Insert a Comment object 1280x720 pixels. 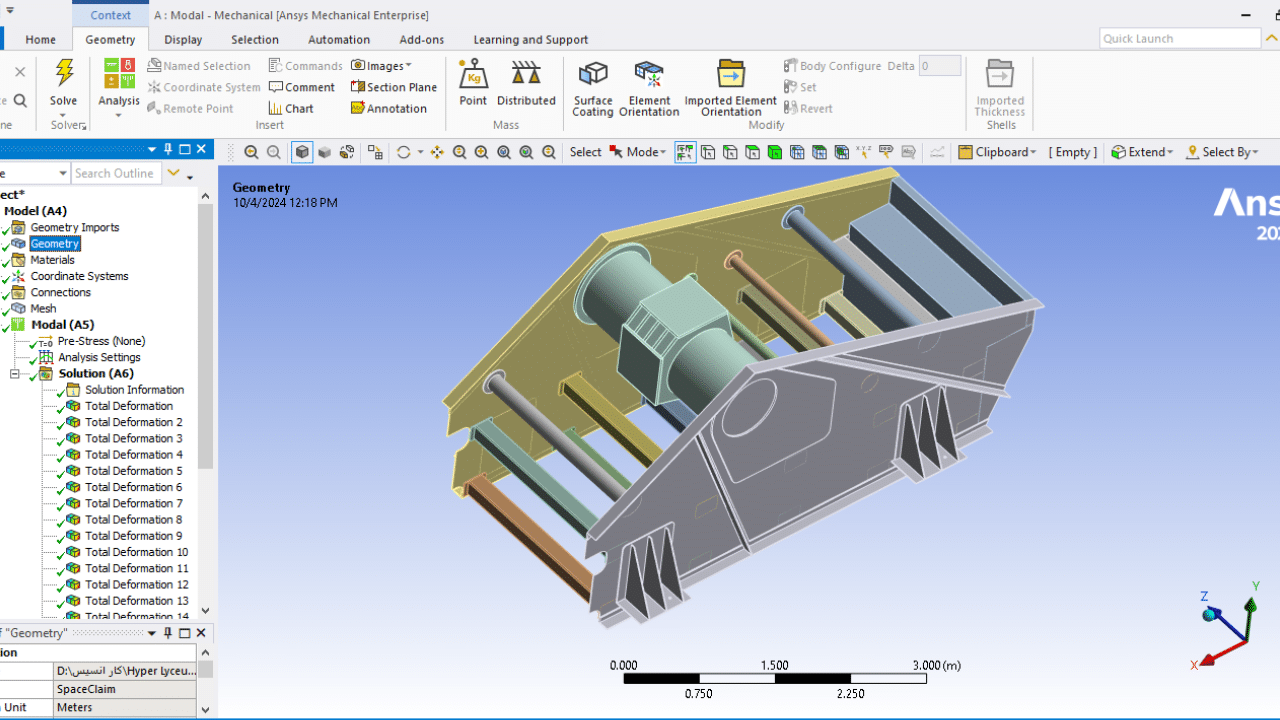pyautogui.click(x=301, y=87)
